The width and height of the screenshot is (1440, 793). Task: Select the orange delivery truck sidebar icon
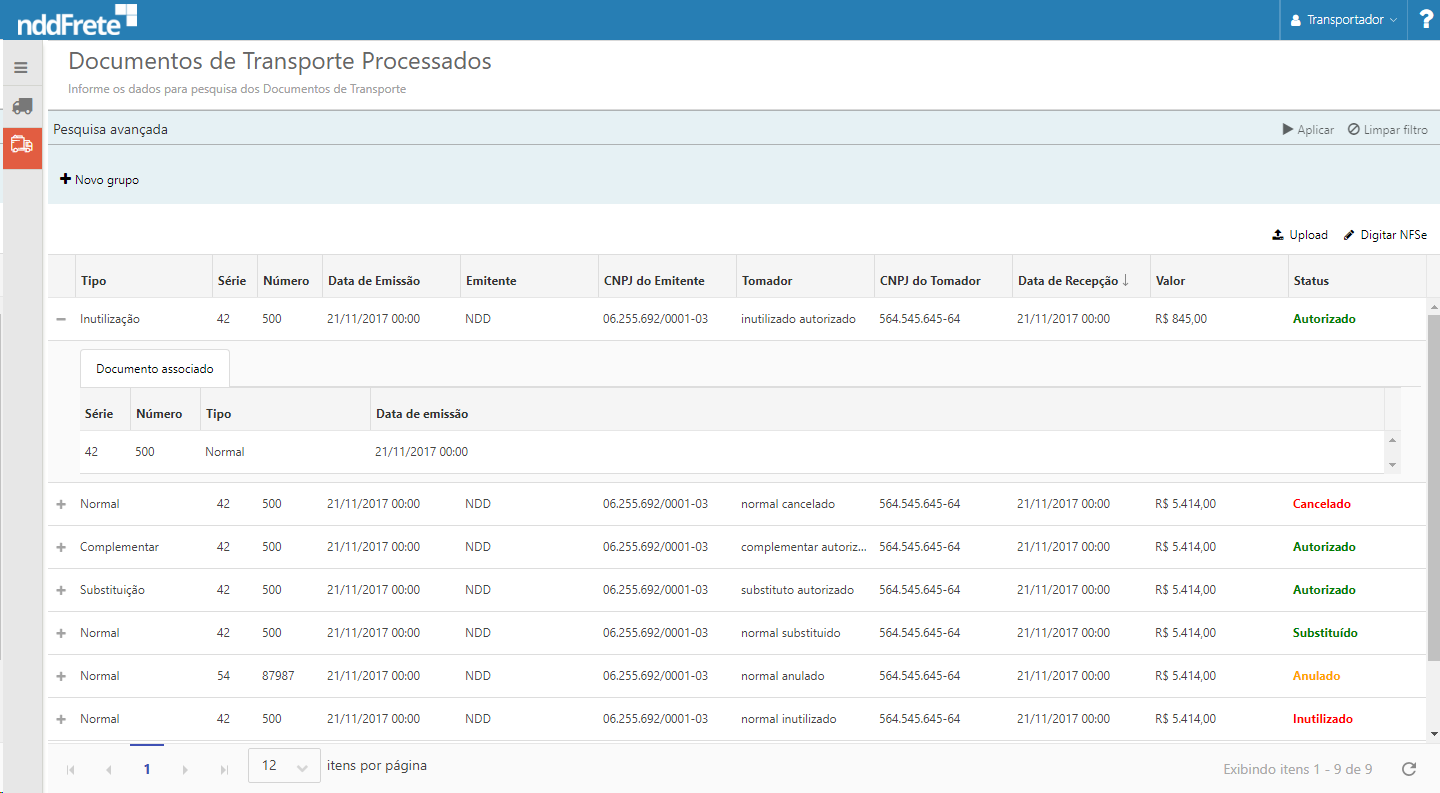click(22, 145)
